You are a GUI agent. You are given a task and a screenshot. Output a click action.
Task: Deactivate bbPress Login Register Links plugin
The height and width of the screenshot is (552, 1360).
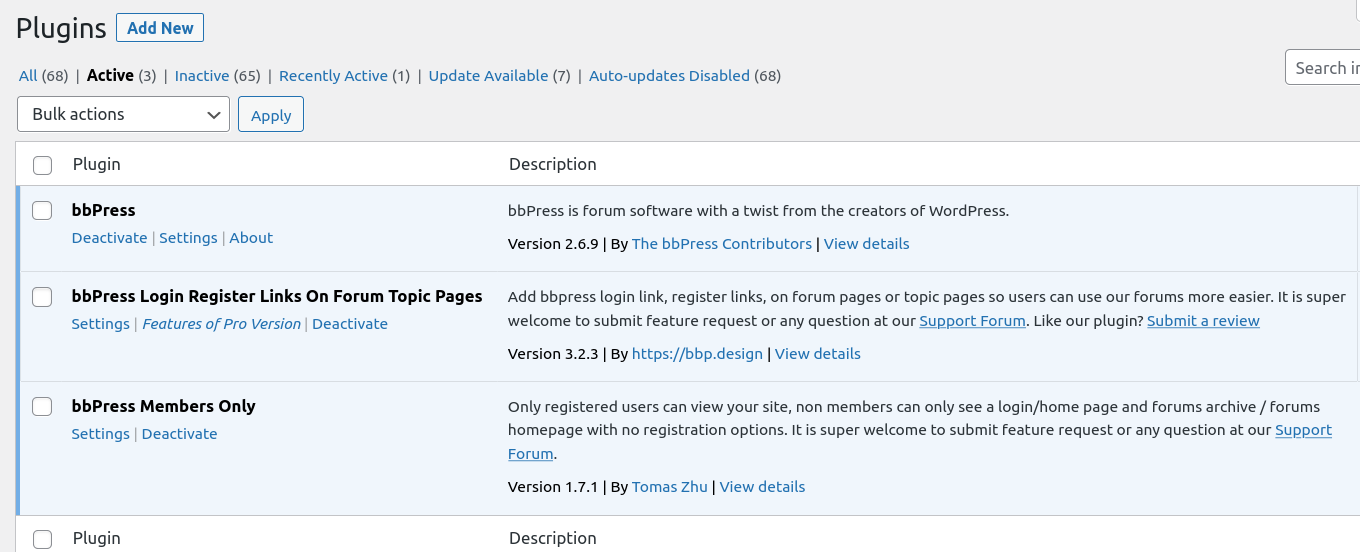[350, 324]
